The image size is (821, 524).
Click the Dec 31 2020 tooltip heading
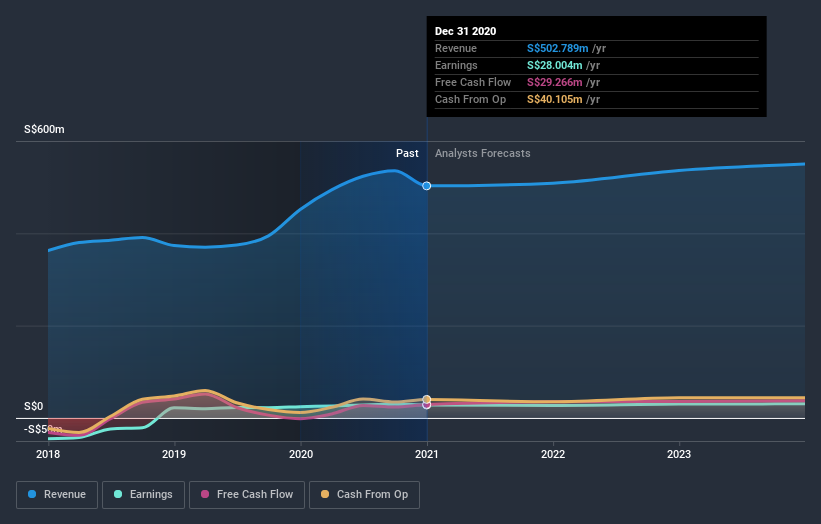465,31
